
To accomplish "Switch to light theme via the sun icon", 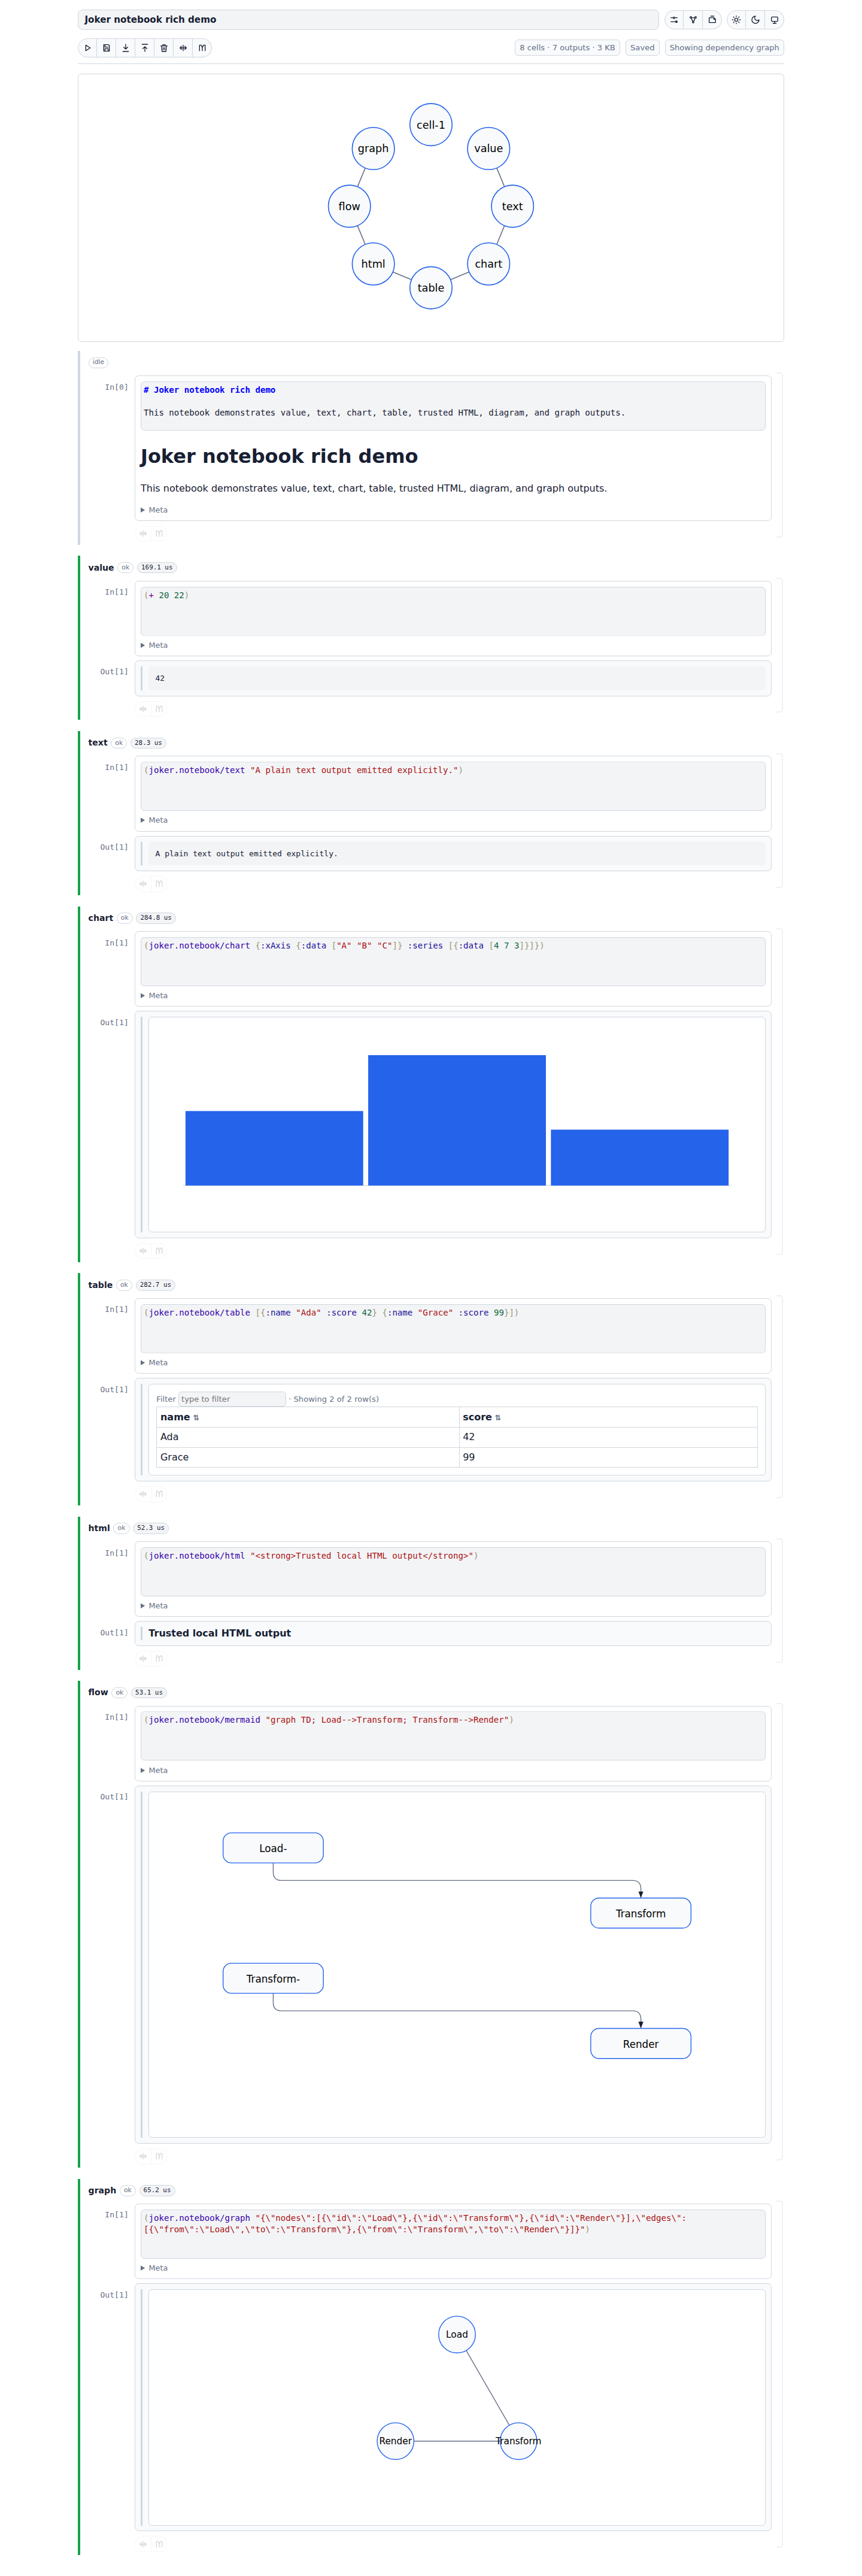I will [x=736, y=20].
